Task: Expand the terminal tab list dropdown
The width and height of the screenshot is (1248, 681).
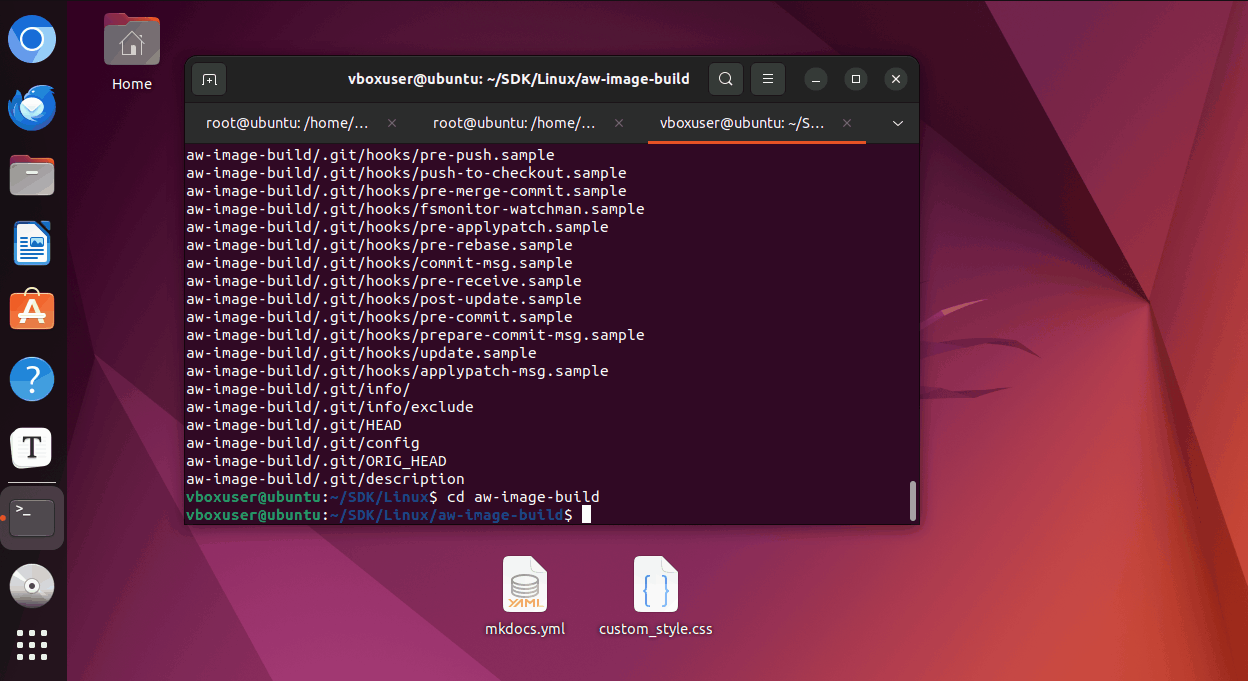Action: click(897, 123)
